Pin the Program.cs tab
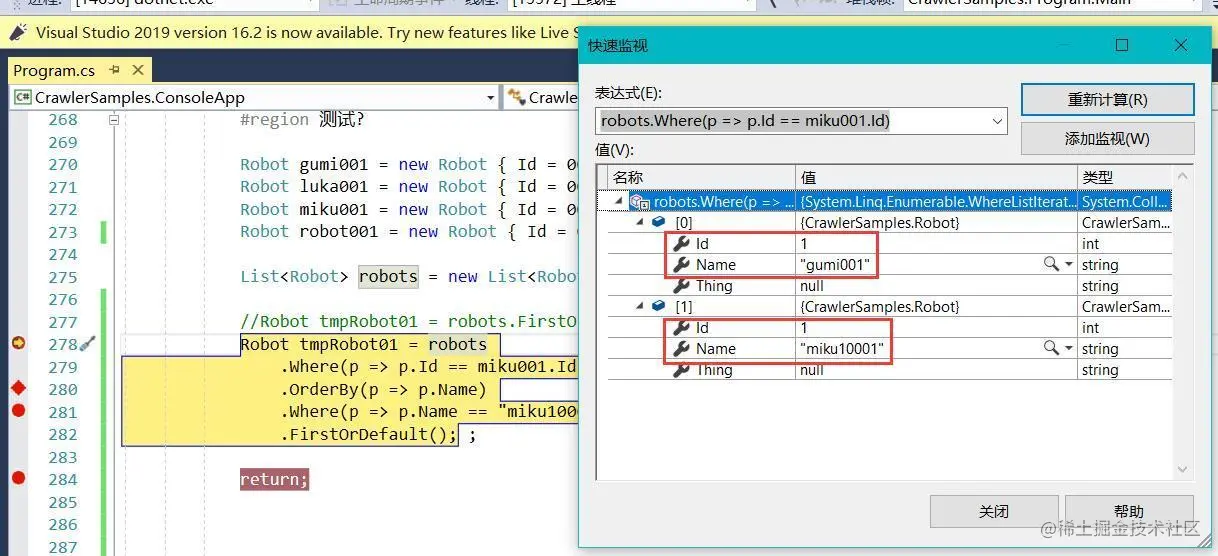This screenshot has height=556, width=1218. tap(114, 70)
